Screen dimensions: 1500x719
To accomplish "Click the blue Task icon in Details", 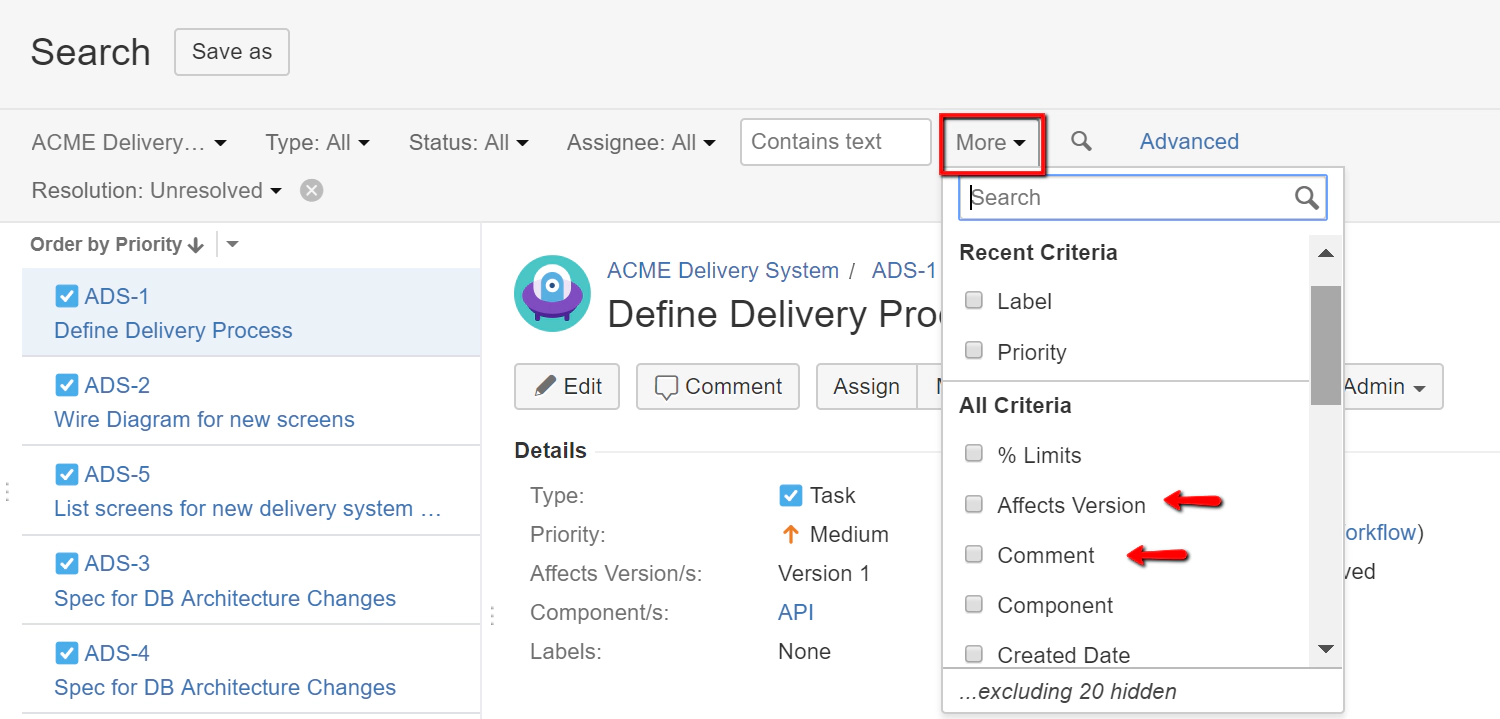I will click(790, 495).
